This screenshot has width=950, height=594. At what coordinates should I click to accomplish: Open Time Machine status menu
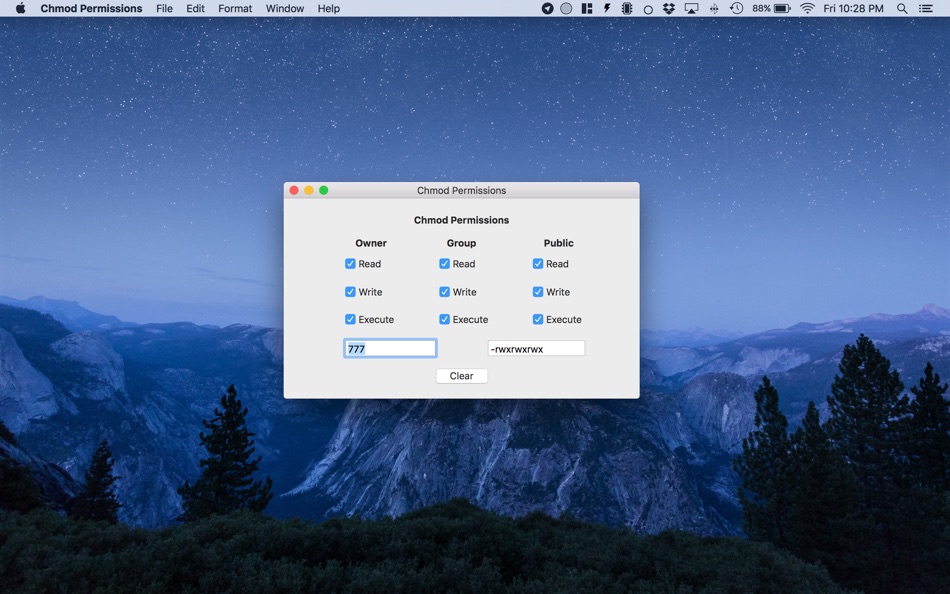coord(736,9)
